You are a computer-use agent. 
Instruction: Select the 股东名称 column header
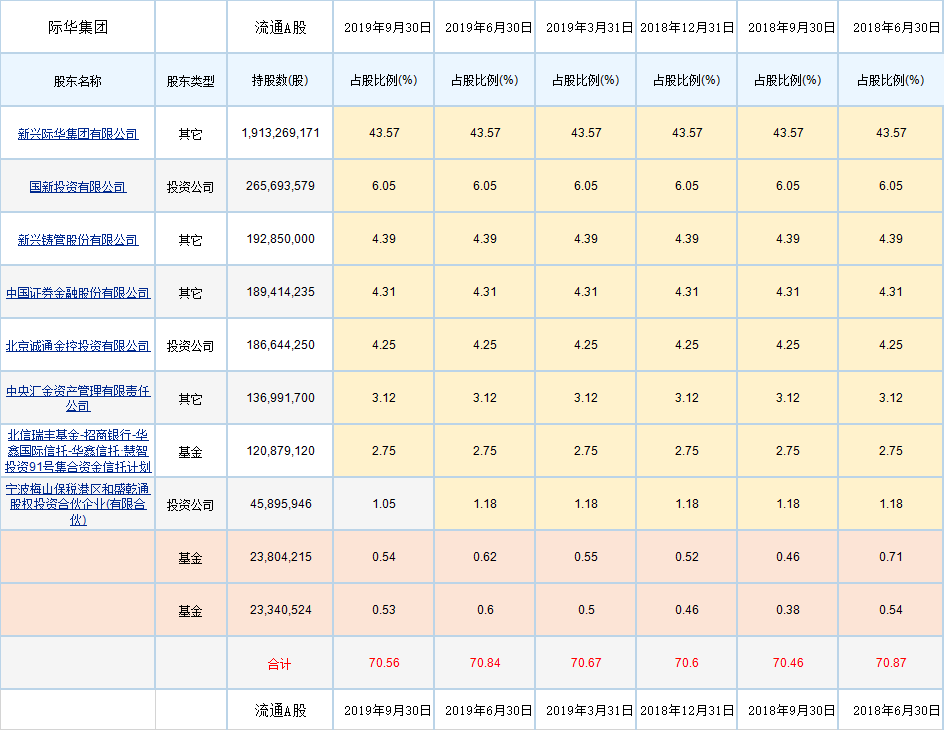(78, 81)
